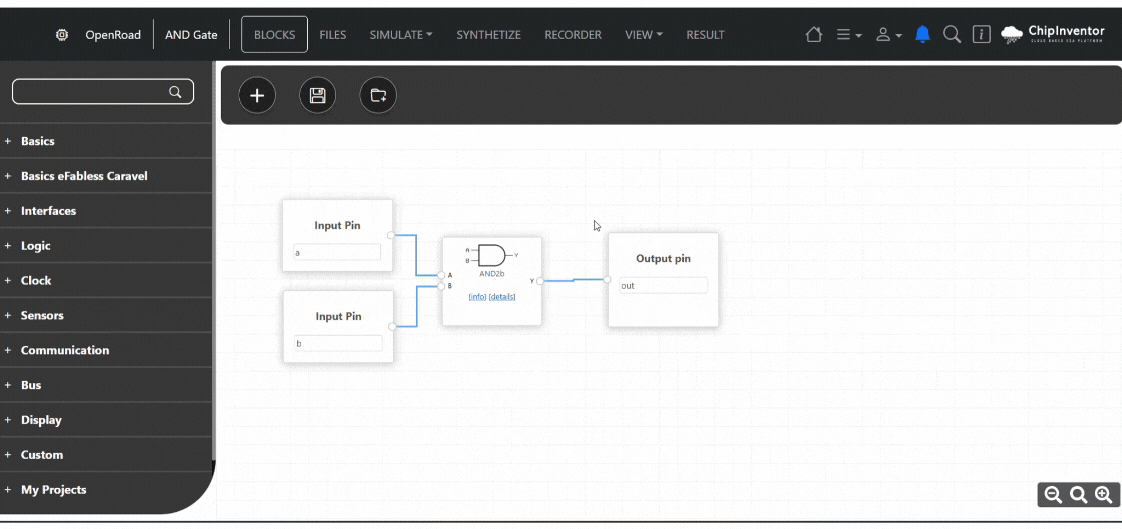Check the blue notifications bell
This screenshot has height=529, width=1122.
(923, 34)
